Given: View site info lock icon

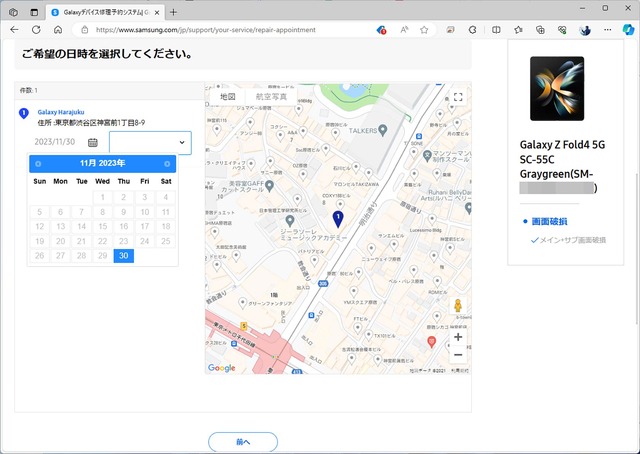Looking at the screenshot, I should tap(84, 30).
